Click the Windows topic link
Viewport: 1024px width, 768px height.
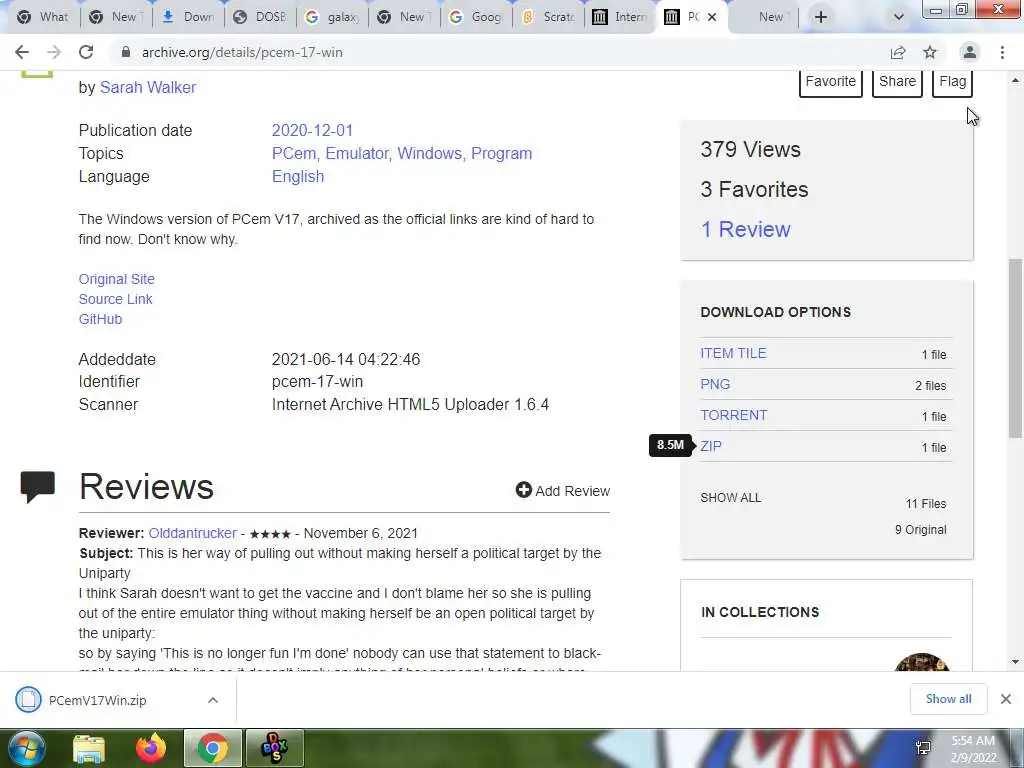(x=430, y=153)
